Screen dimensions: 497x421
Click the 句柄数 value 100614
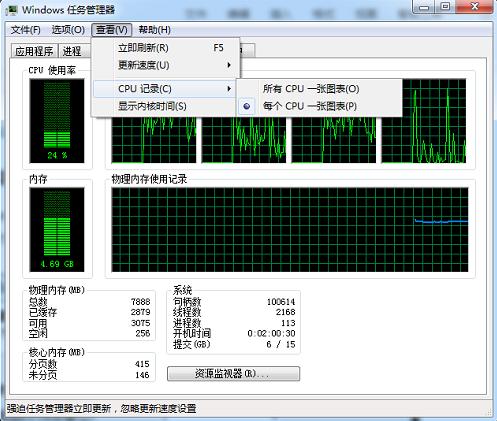click(281, 302)
